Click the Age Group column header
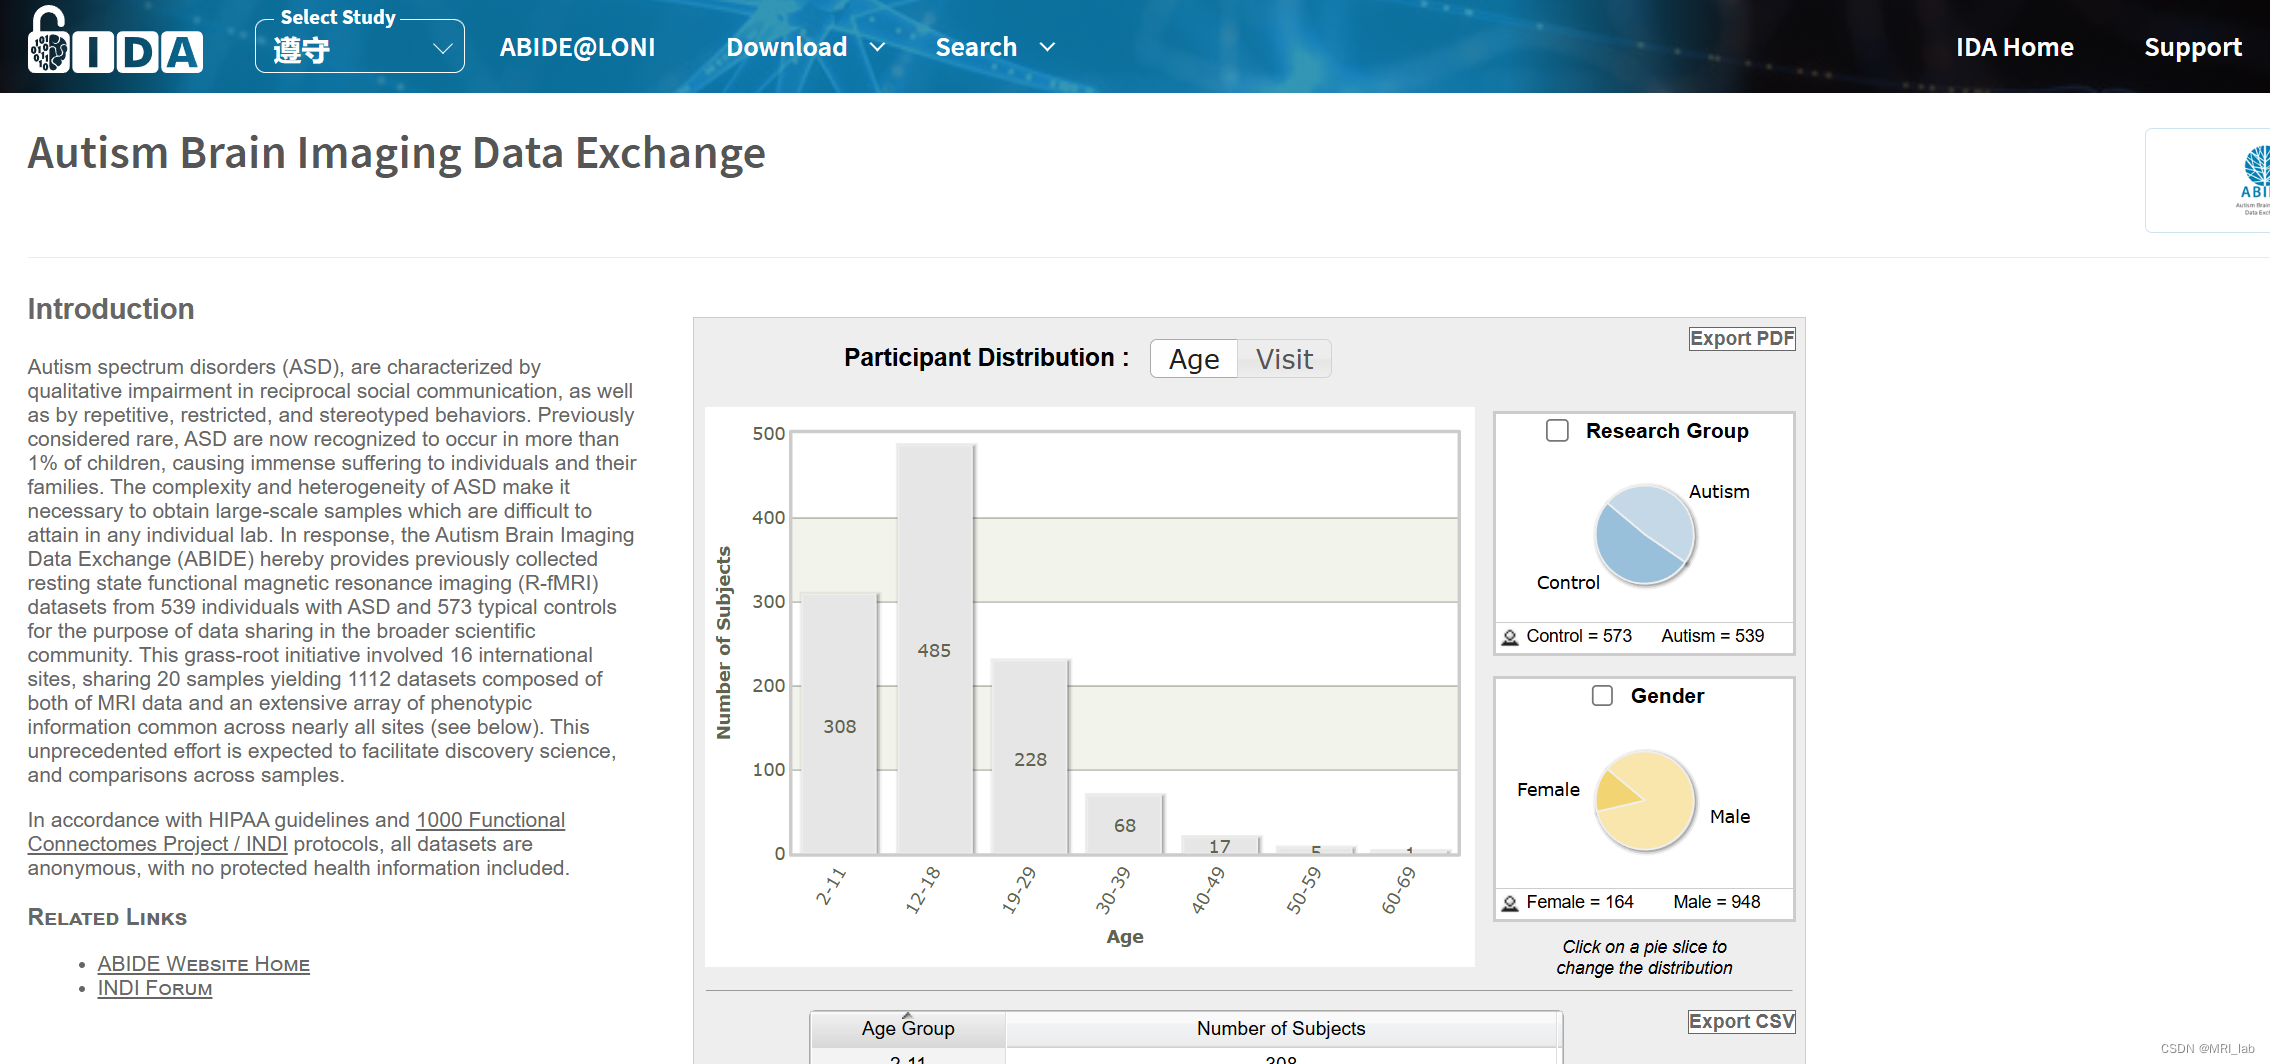Screen dimensions: 2270x1064 point(907,1029)
